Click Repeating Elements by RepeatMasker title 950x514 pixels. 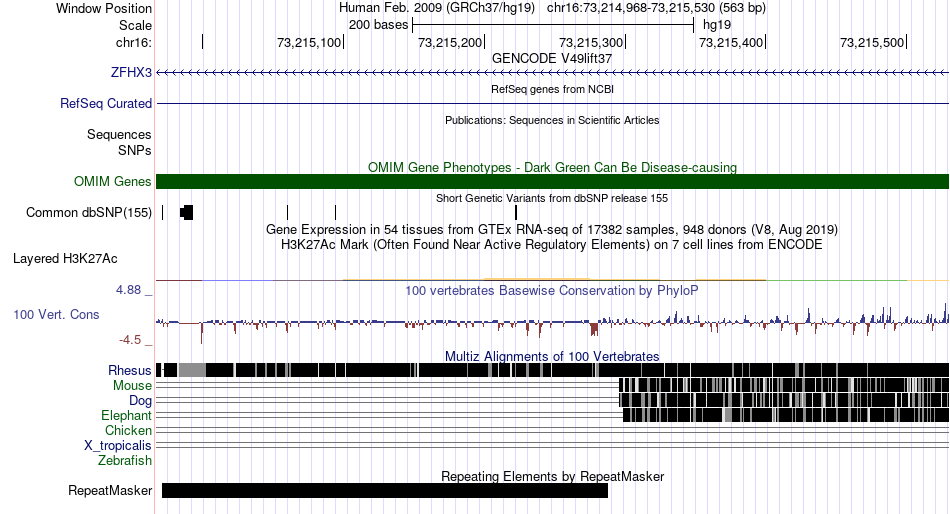[552, 476]
